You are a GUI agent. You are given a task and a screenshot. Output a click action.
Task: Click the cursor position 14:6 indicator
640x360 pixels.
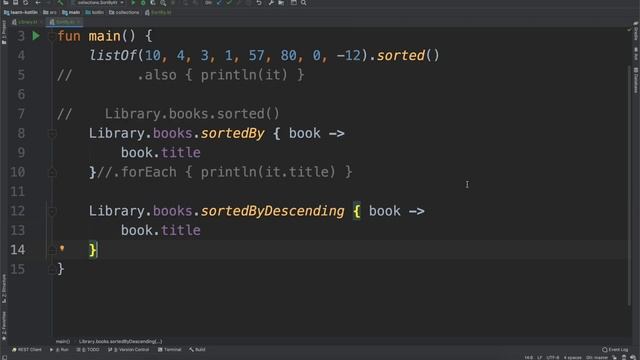coord(529,358)
